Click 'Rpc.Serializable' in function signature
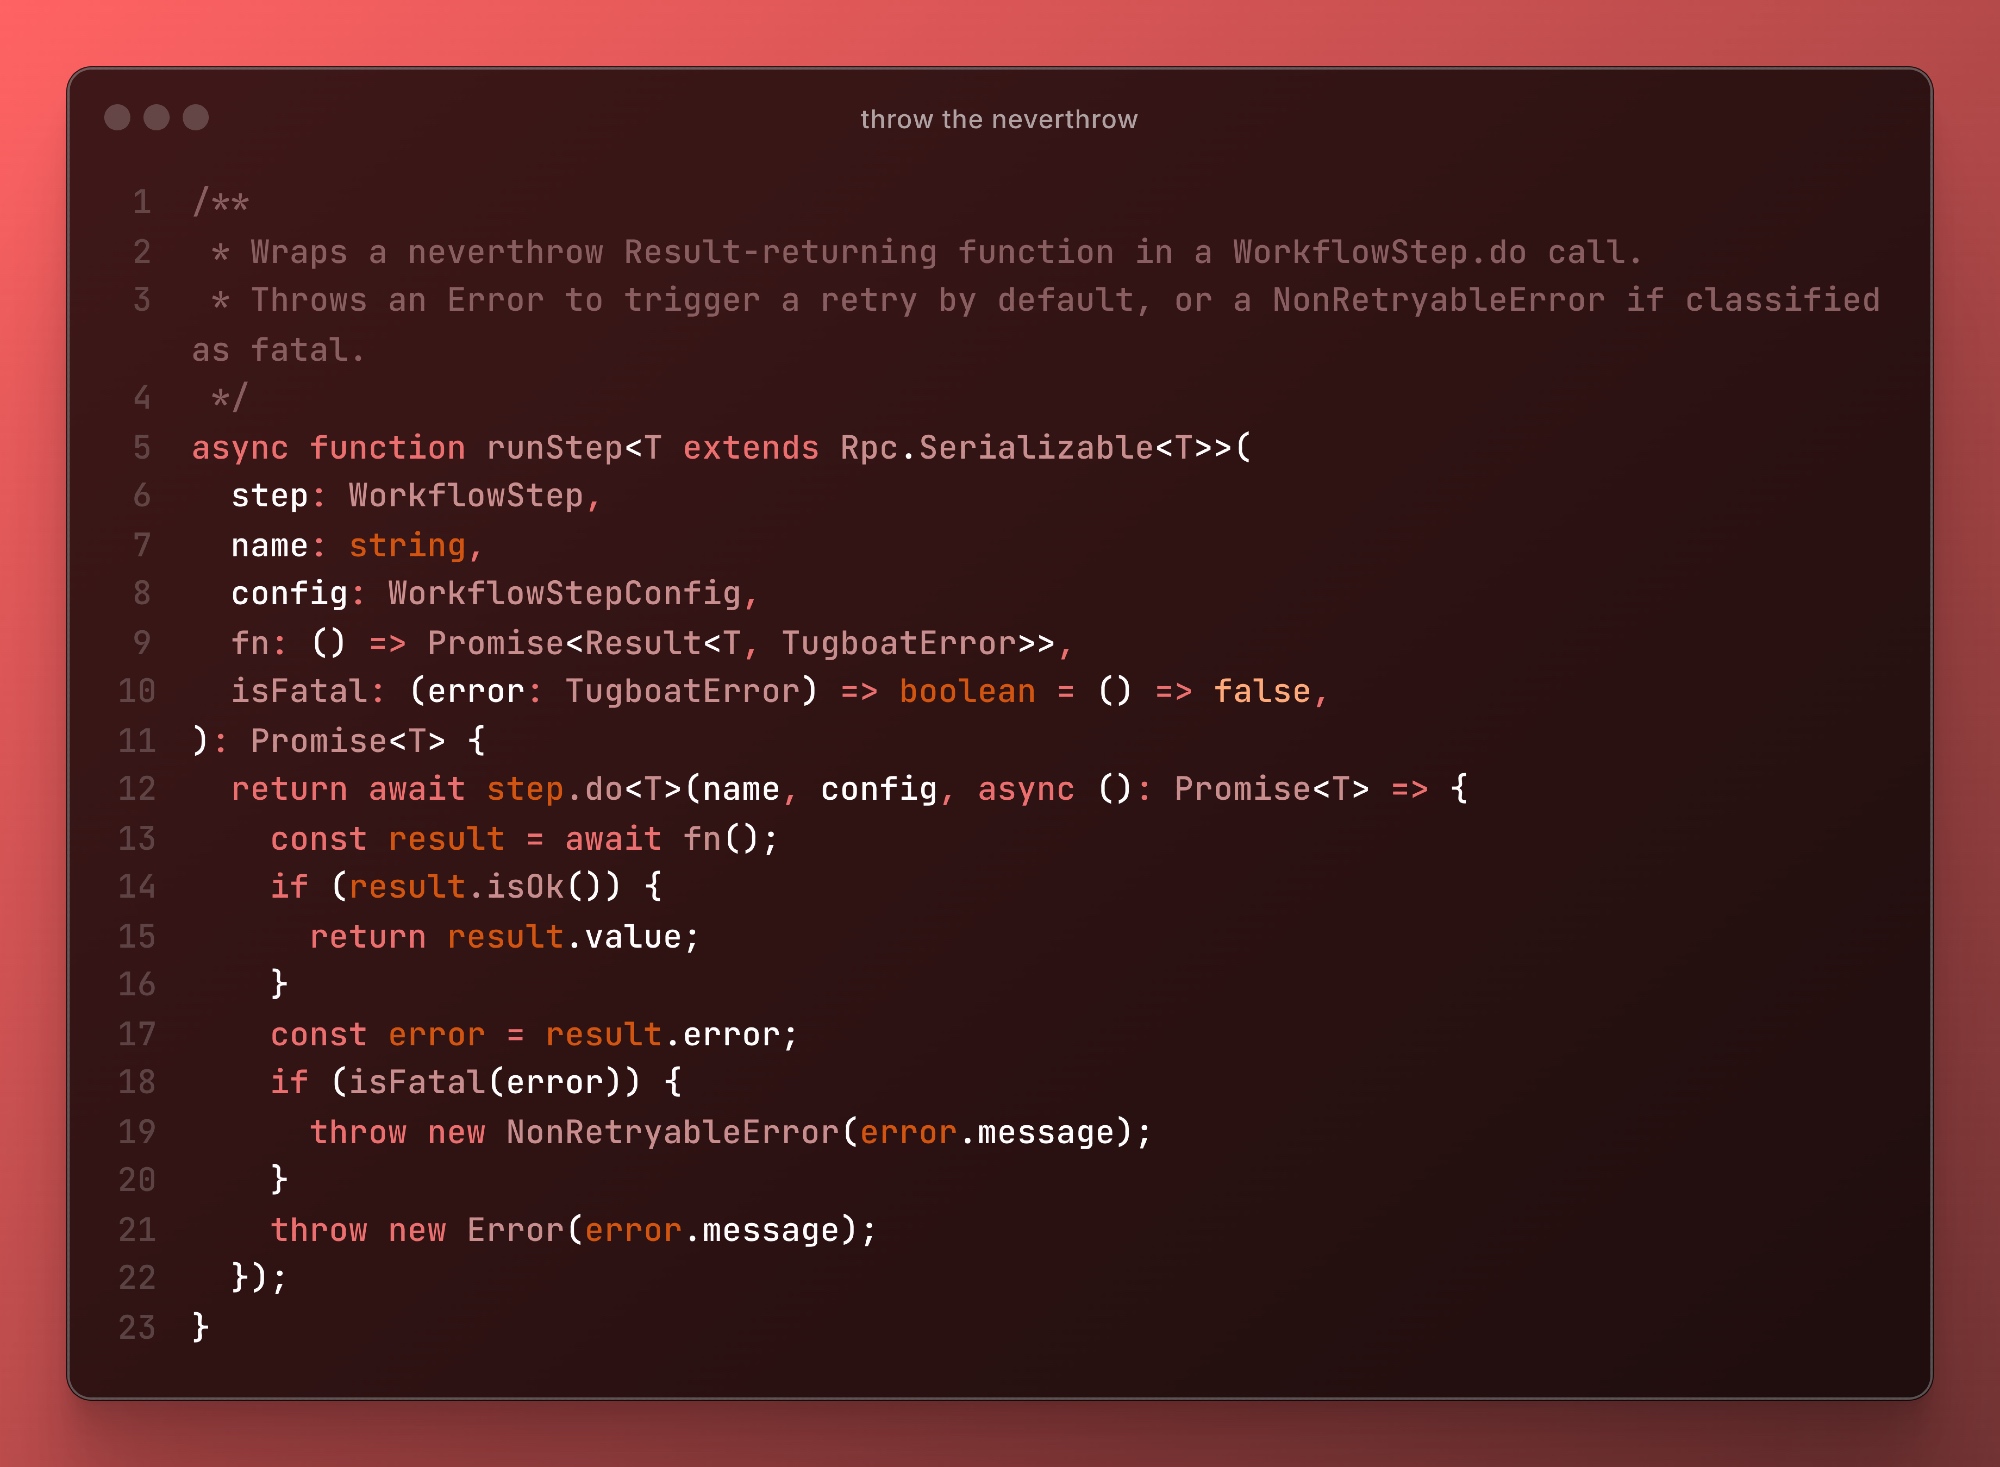 click(996, 447)
